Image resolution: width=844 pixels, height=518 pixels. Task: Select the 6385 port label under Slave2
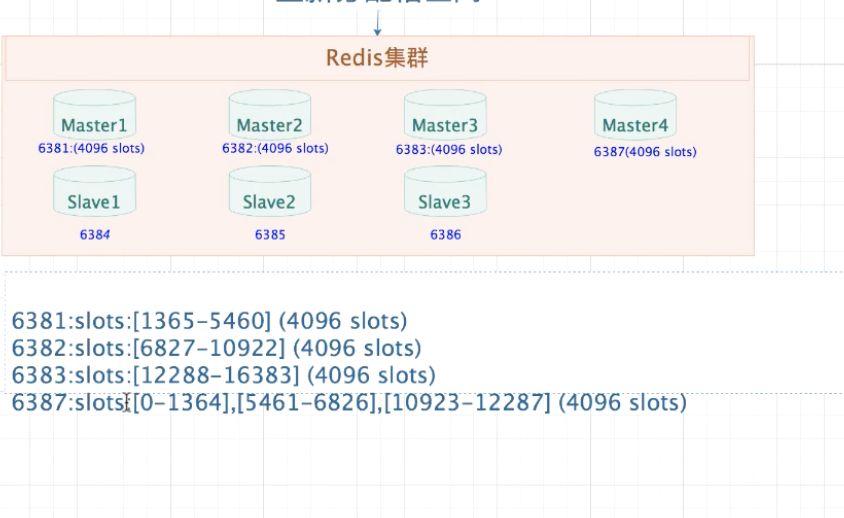pos(270,235)
